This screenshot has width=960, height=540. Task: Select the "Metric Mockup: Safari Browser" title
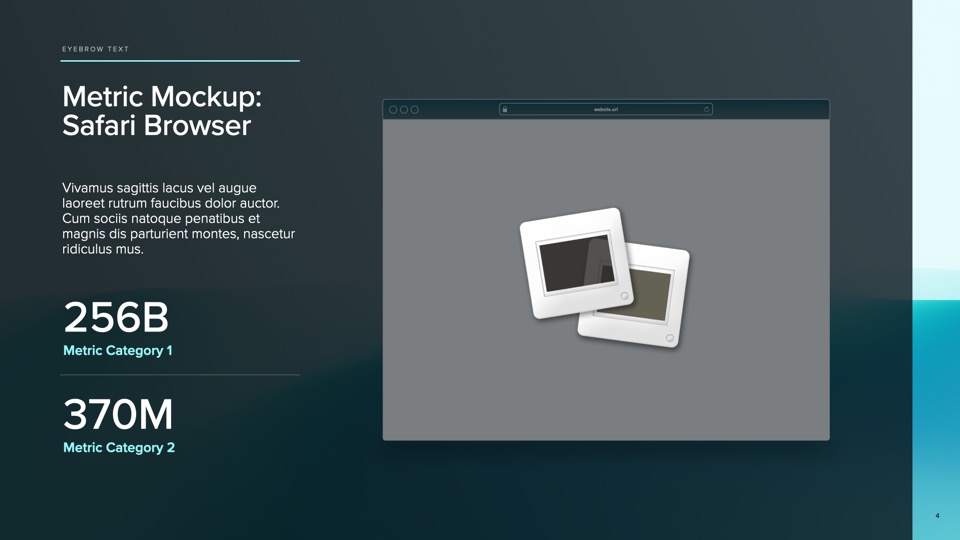pyautogui.click(x=162, y=111)
